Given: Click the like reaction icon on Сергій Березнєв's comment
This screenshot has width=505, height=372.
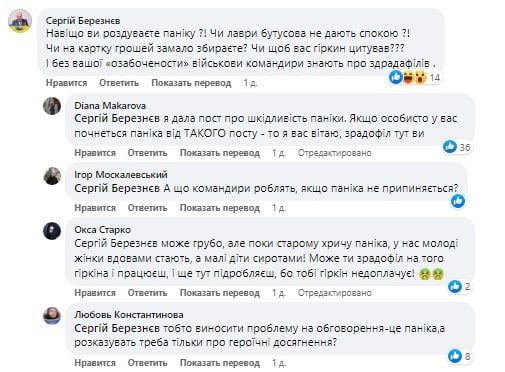Looking at the screenshot, I should [x=396, y=77].
